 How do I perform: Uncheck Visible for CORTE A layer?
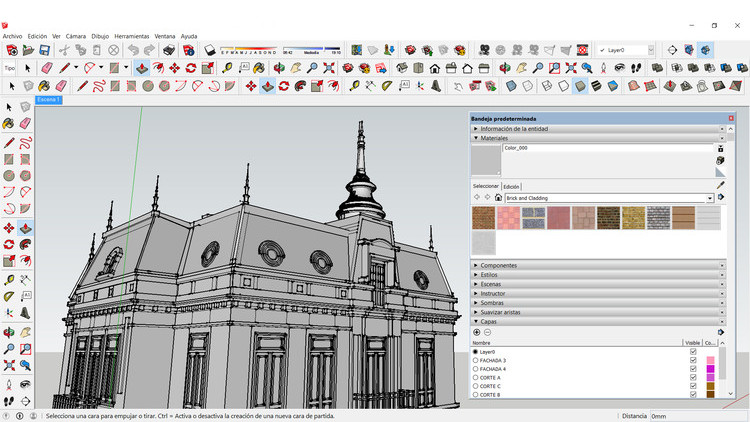tap(693, 378)
